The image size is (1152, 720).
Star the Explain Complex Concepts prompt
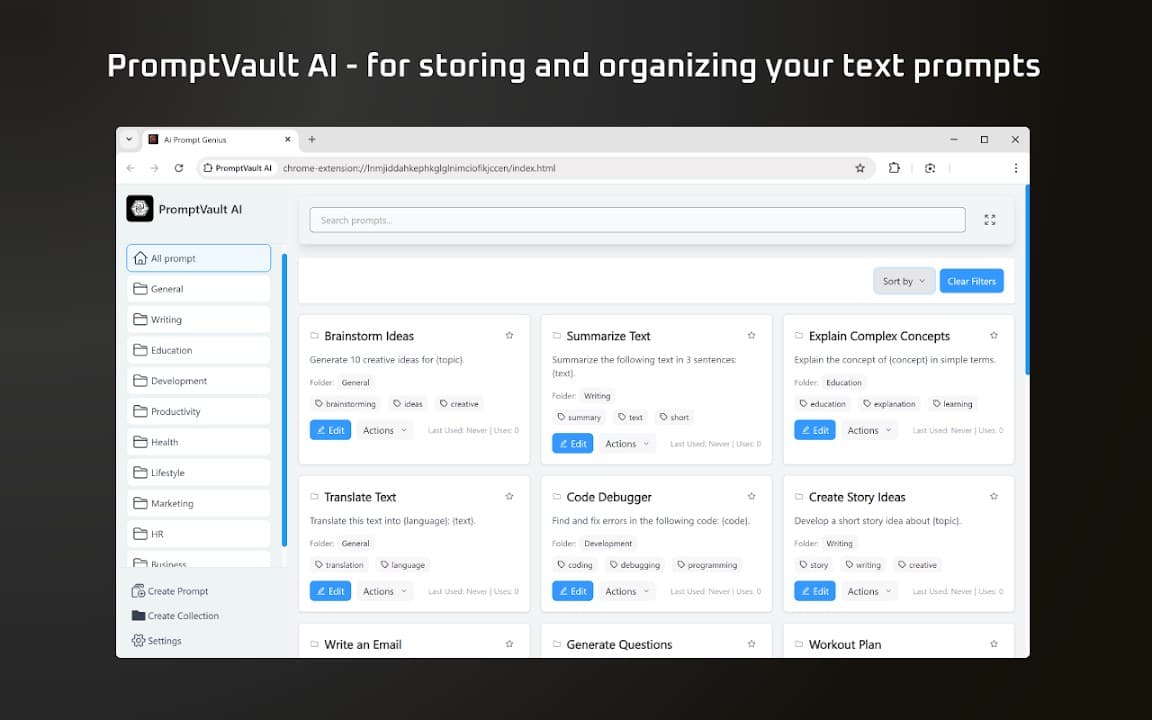[x=994, y=336]
